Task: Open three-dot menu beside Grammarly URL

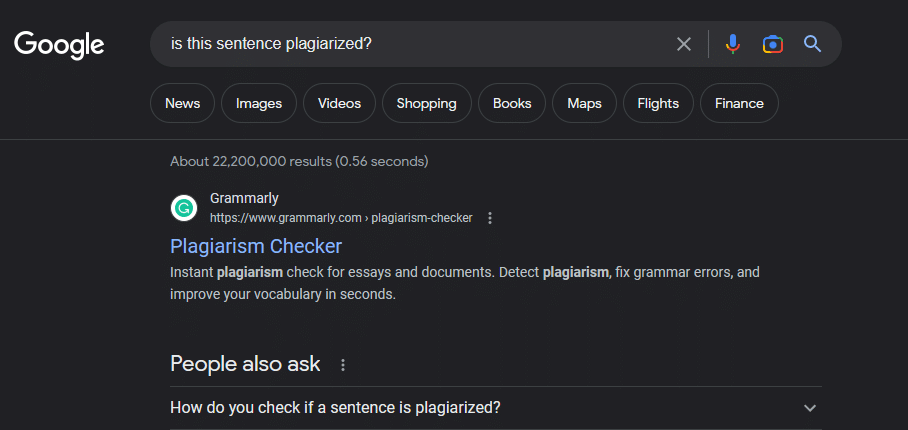Action: coord(490,218)
